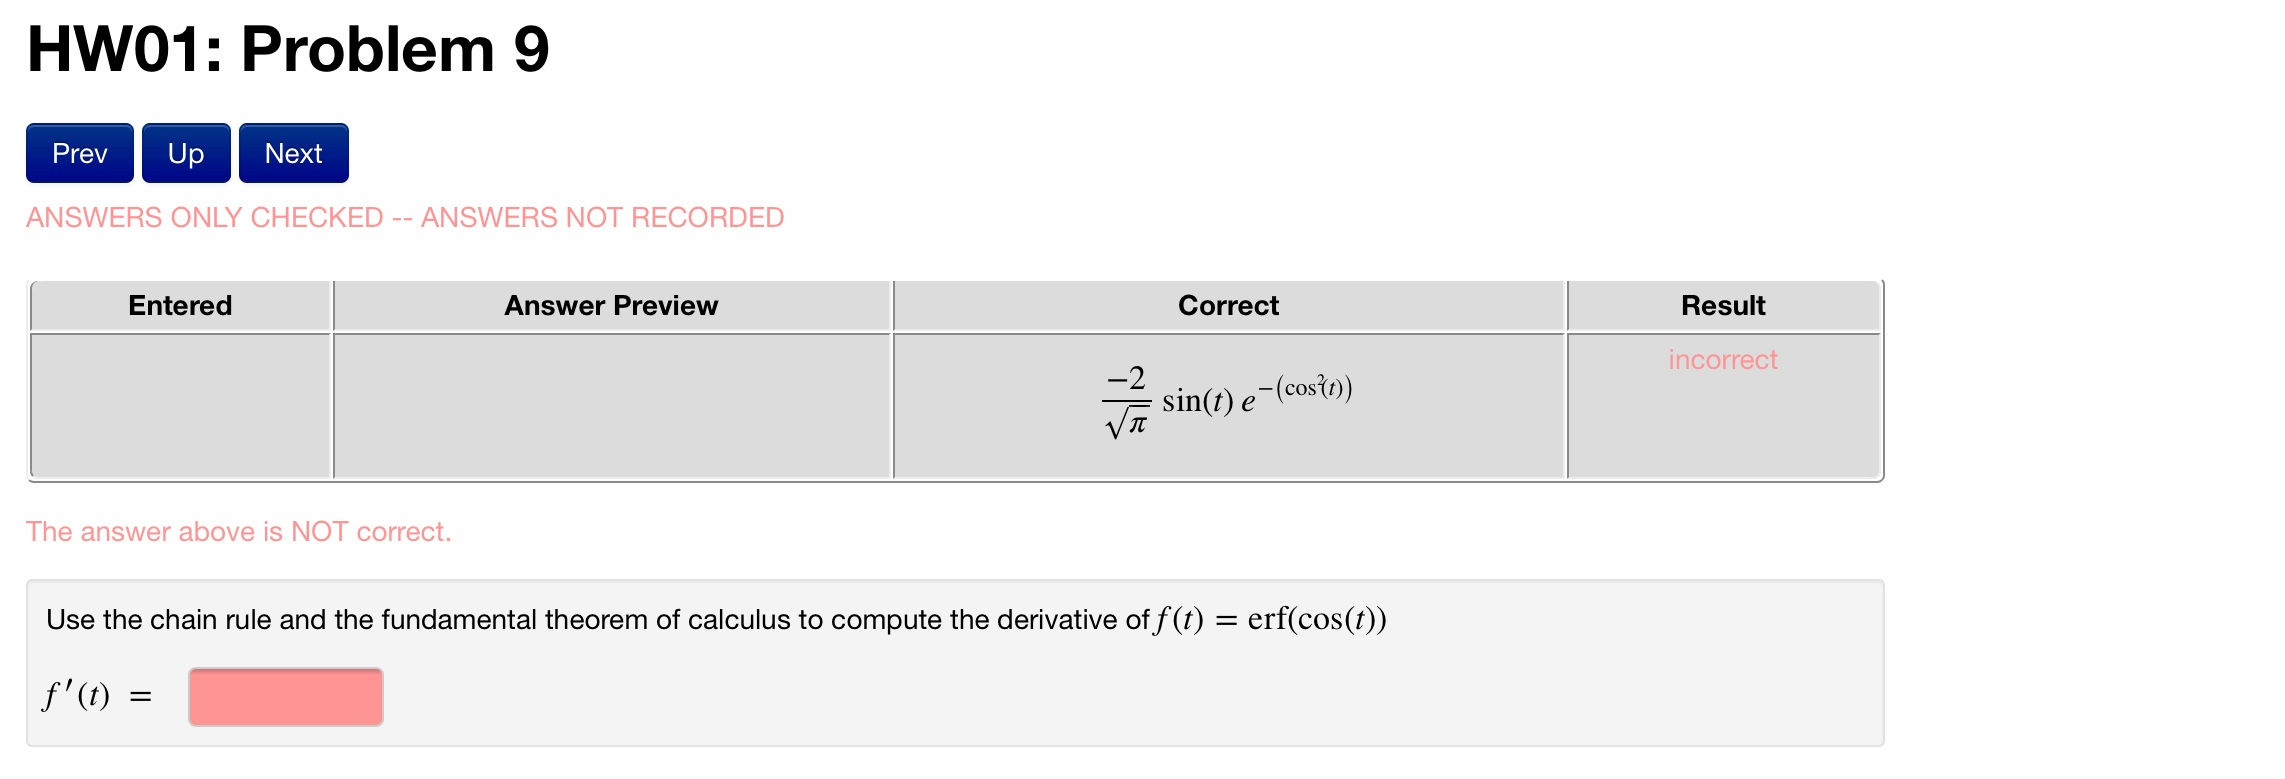
Task: Click the erf(cos(t)) expression in the problem
Action: pyautogui.click(x=1316, y=618)
